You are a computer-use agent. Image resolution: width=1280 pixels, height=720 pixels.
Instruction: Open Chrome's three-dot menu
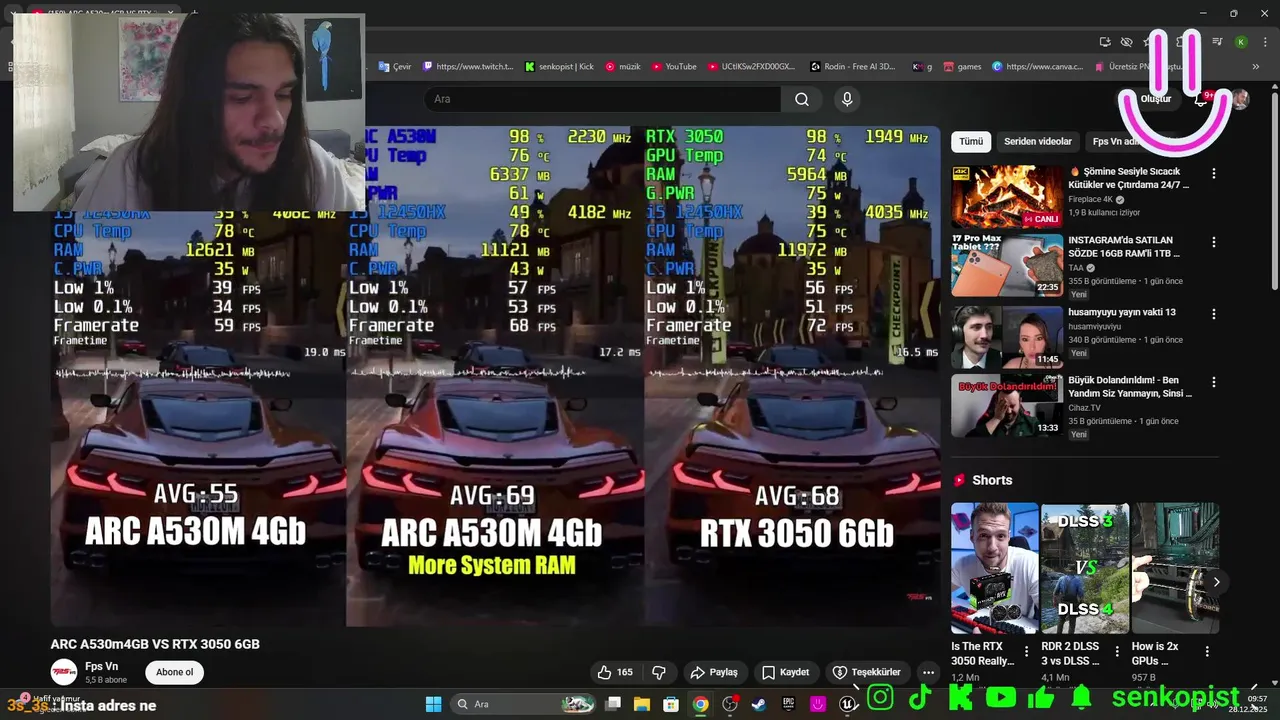pyautogui.click(x=1263, y=42)
